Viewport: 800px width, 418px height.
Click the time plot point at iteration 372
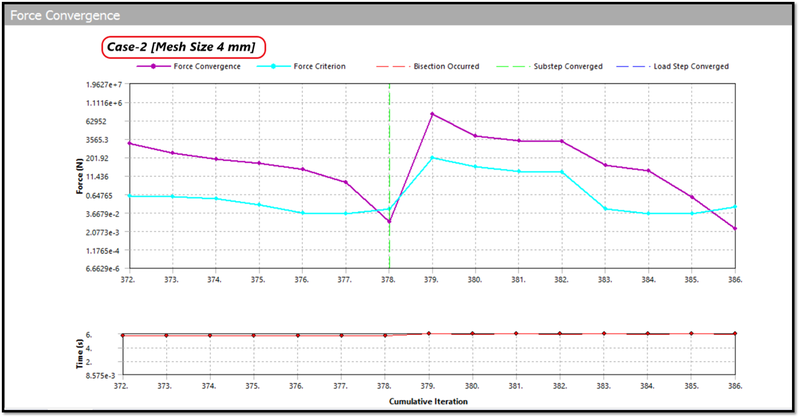pyautogui.click(x=122, y=335)
